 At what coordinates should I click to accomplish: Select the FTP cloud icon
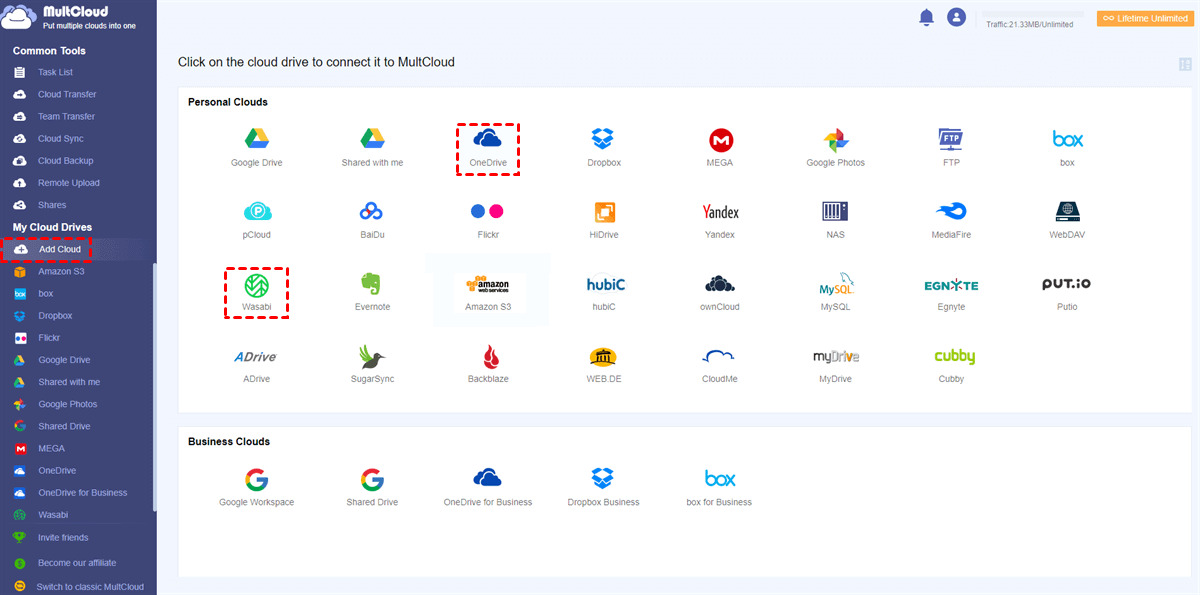(x=951, y=146)
